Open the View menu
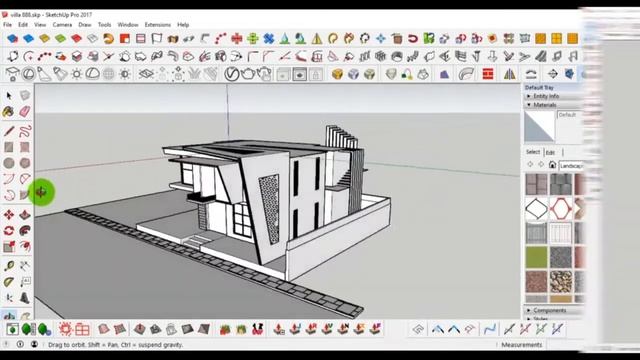The image size is (640, 360). point(40,25)
